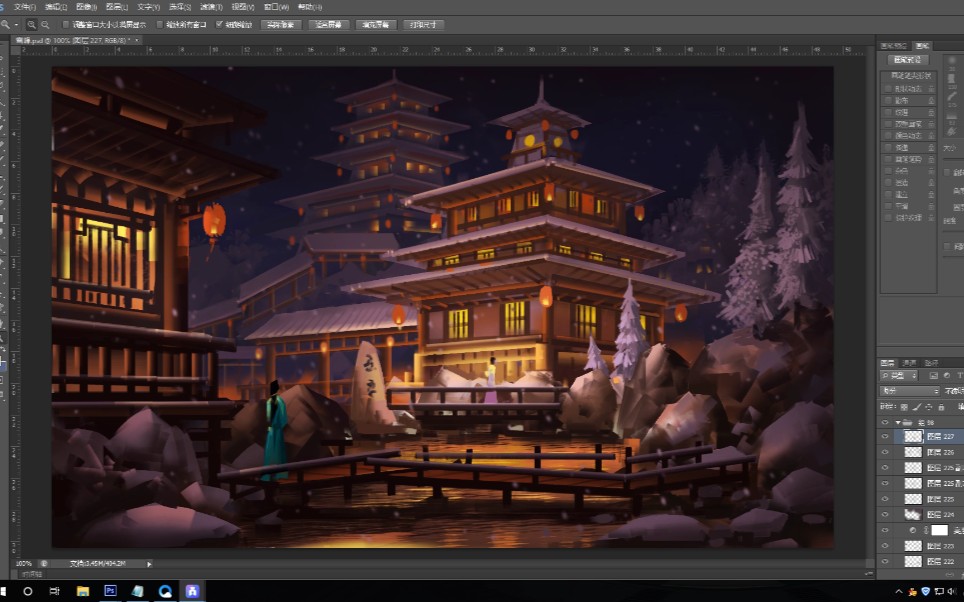Click the adjustment layer filter icon
The width and height of the screenshot is (964, 602).
946,375
